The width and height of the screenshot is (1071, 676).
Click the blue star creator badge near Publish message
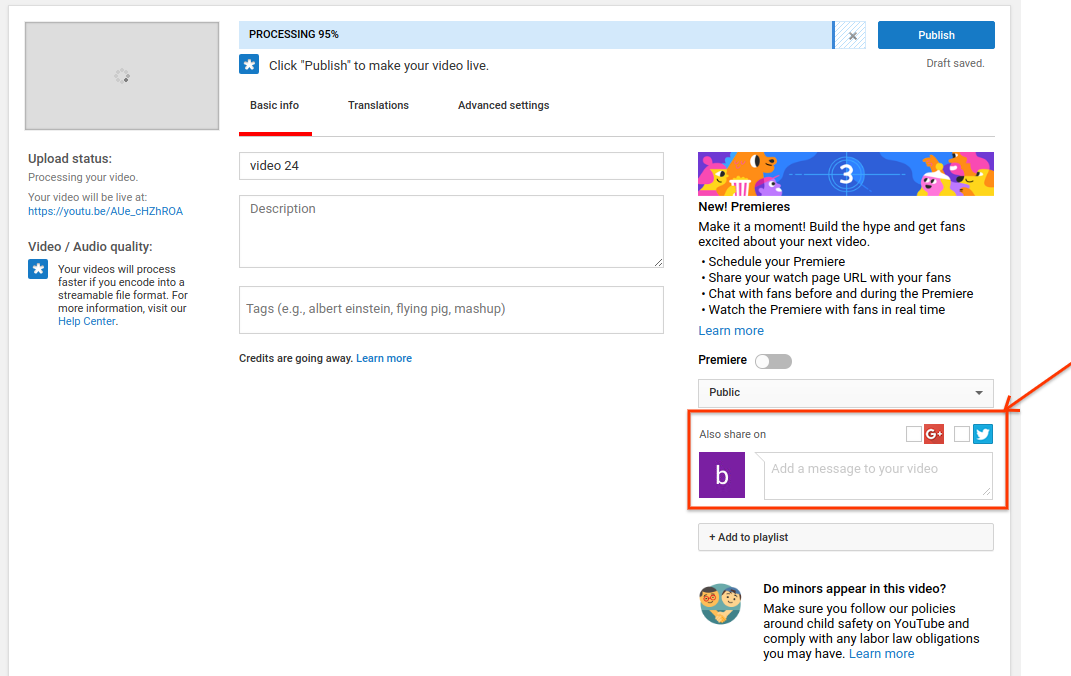(249, 64)
